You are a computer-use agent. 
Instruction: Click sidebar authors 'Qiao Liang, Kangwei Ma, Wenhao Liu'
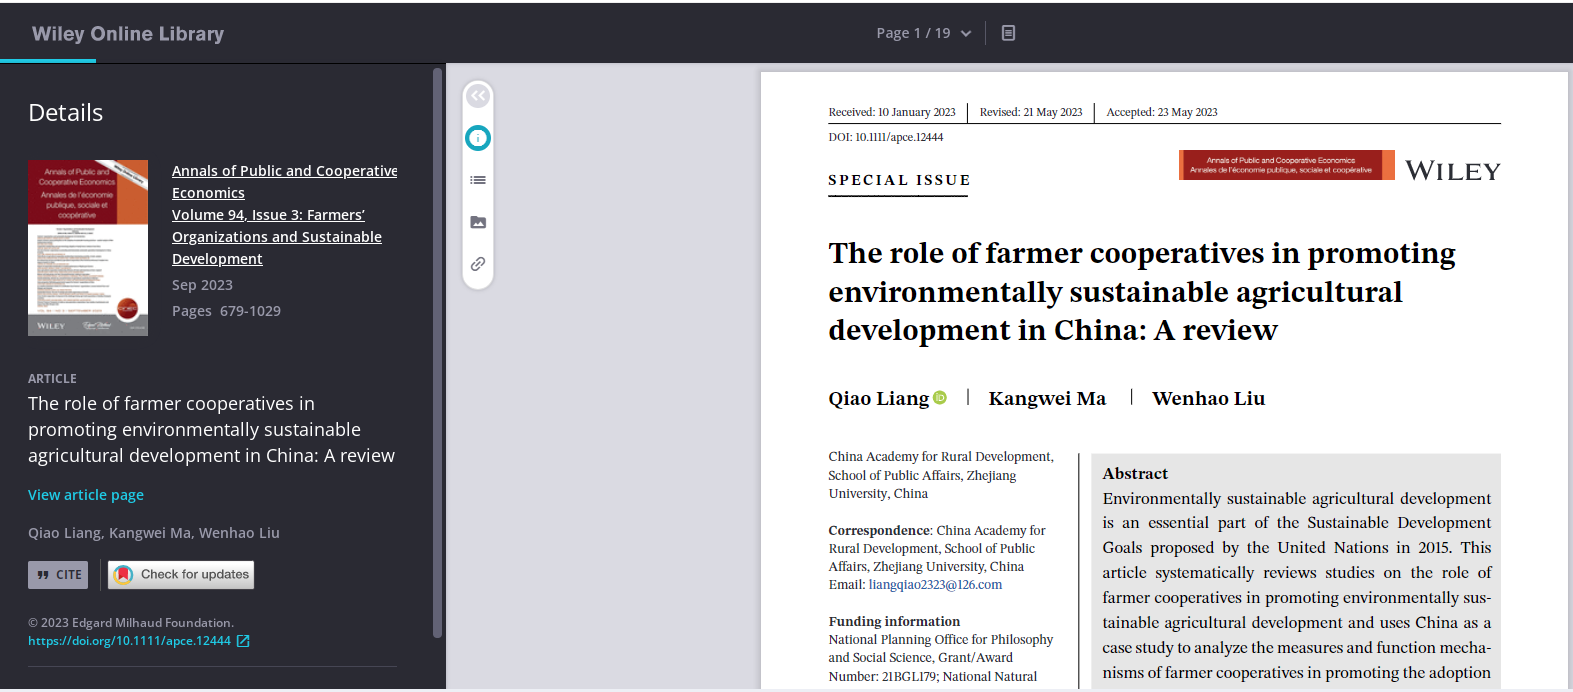(154, 533)
